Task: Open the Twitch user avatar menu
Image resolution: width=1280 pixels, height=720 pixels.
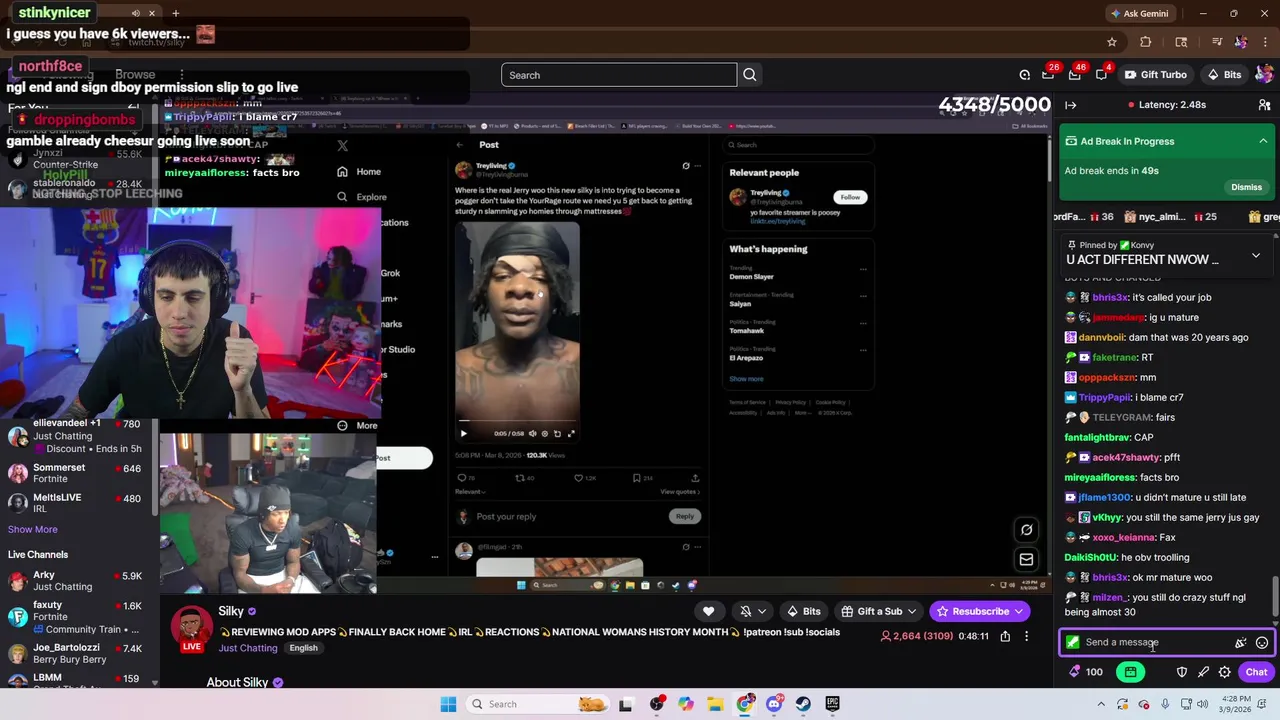Action: point(1265,74)
